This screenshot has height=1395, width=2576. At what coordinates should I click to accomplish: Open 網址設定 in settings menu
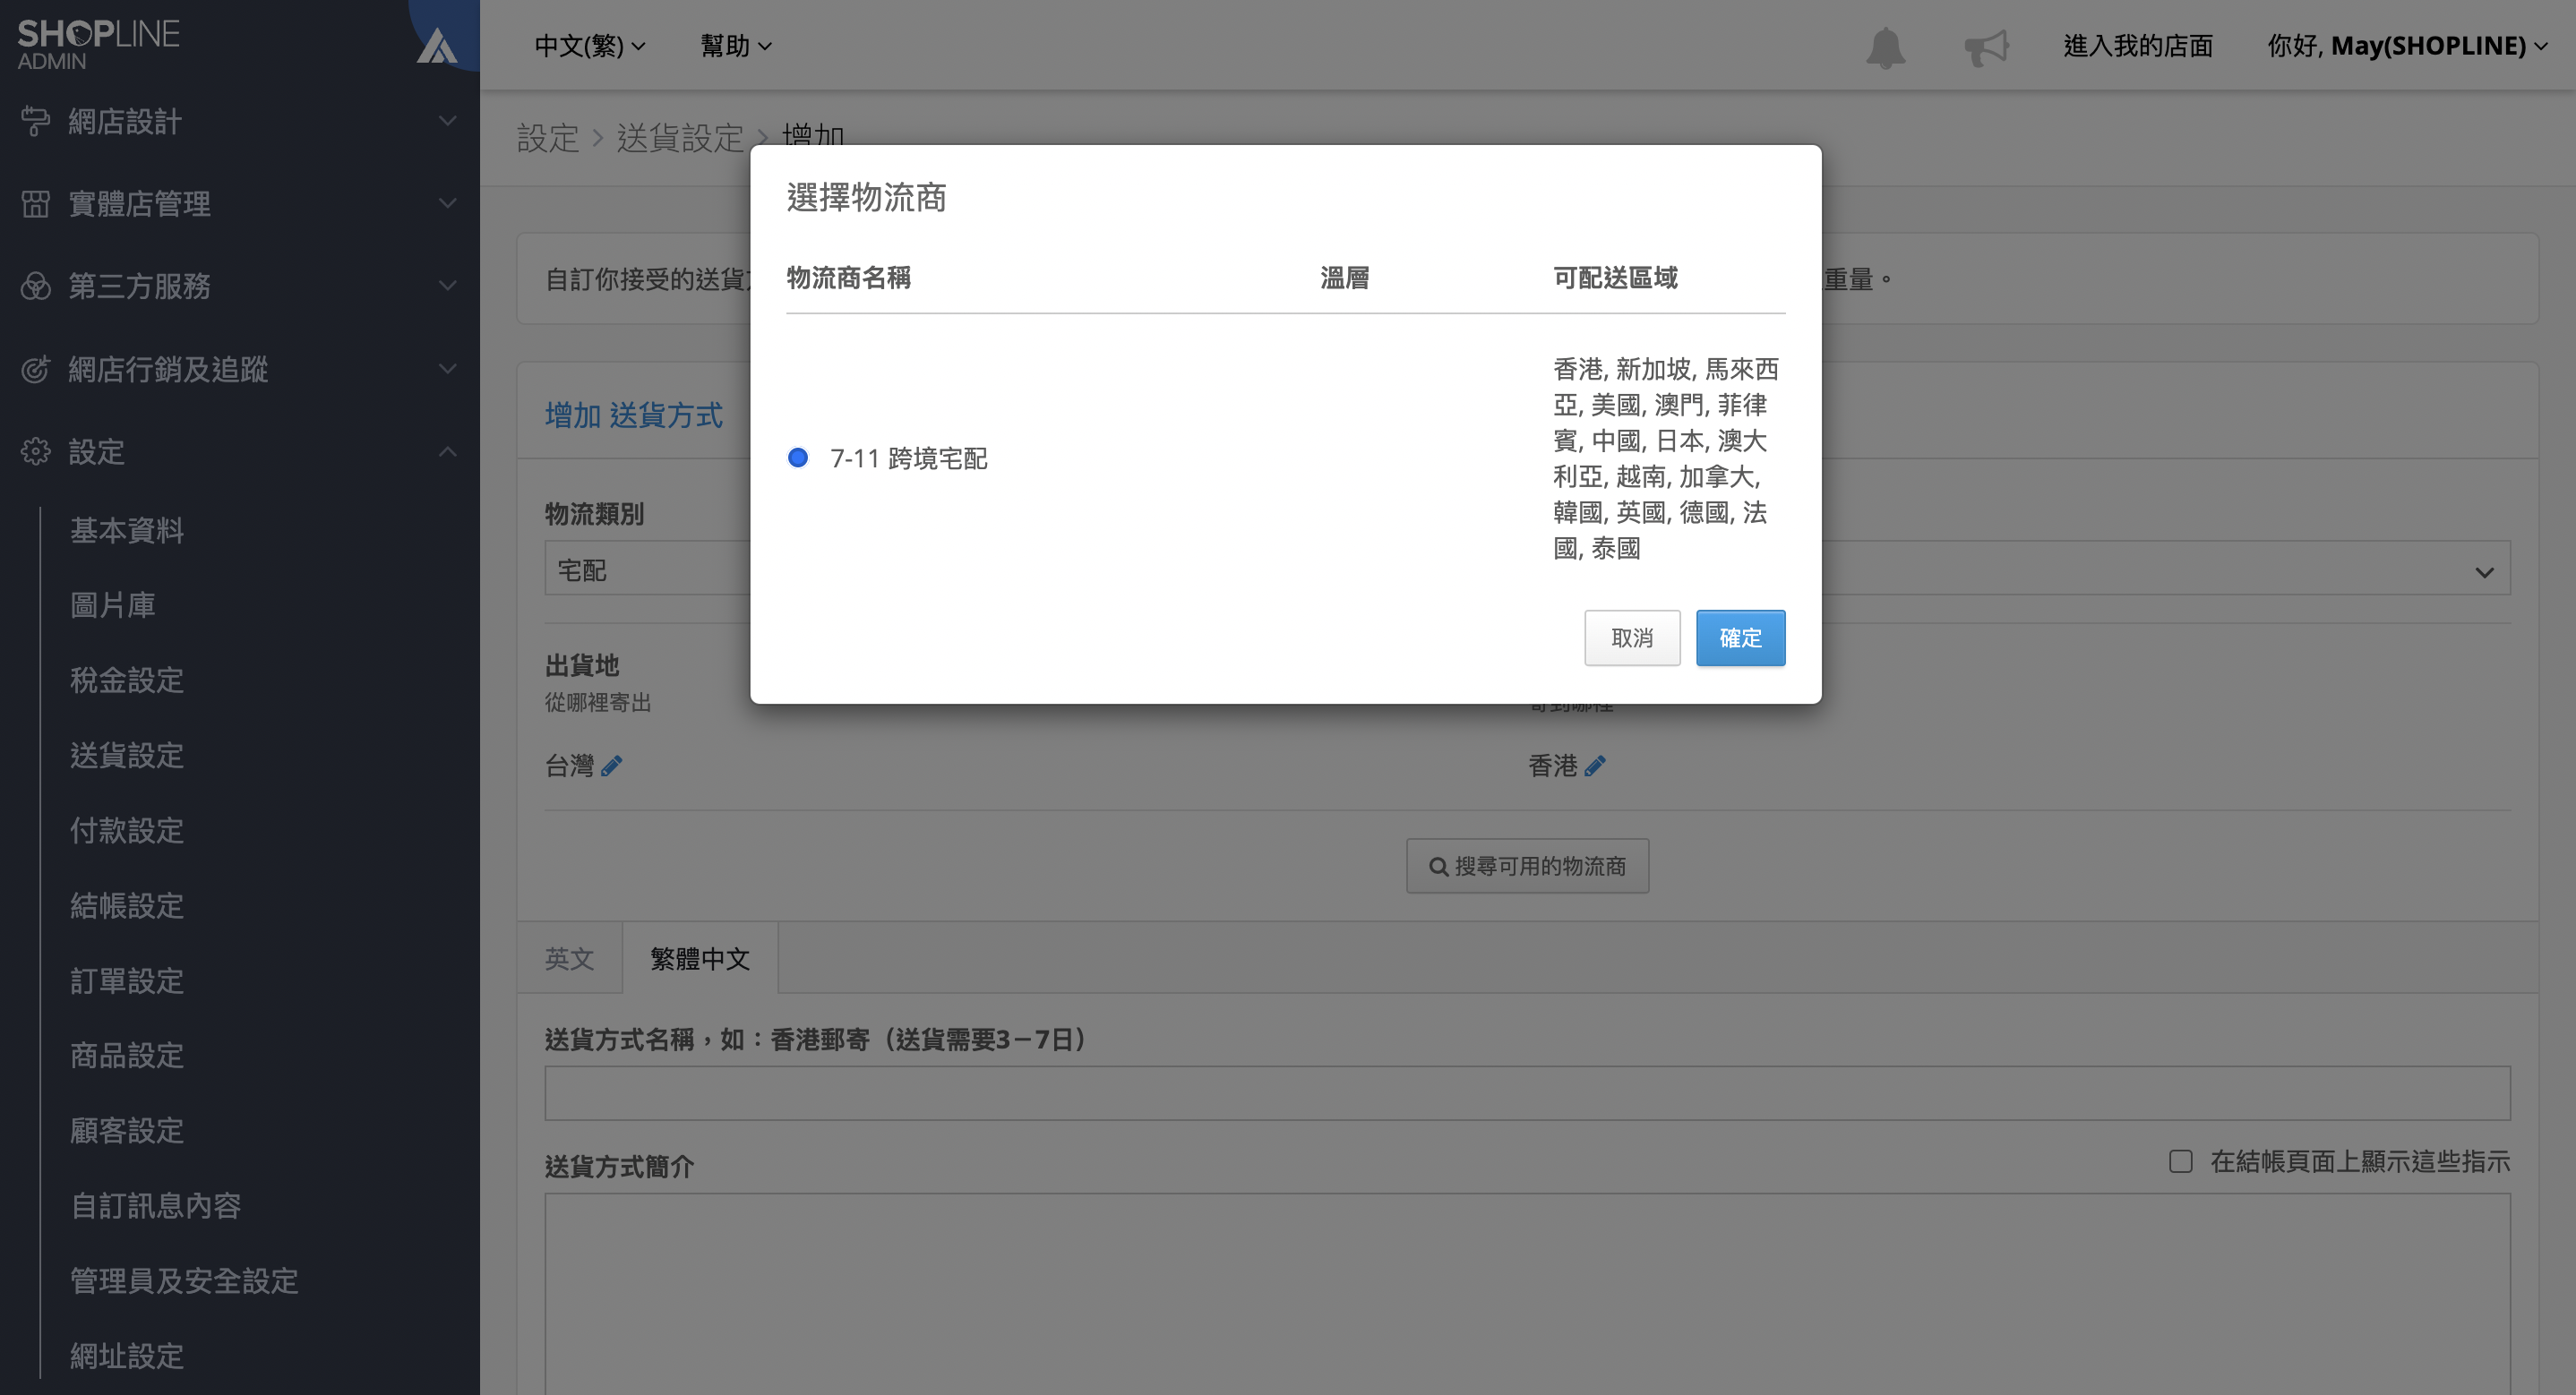[x=127, y=1356]
